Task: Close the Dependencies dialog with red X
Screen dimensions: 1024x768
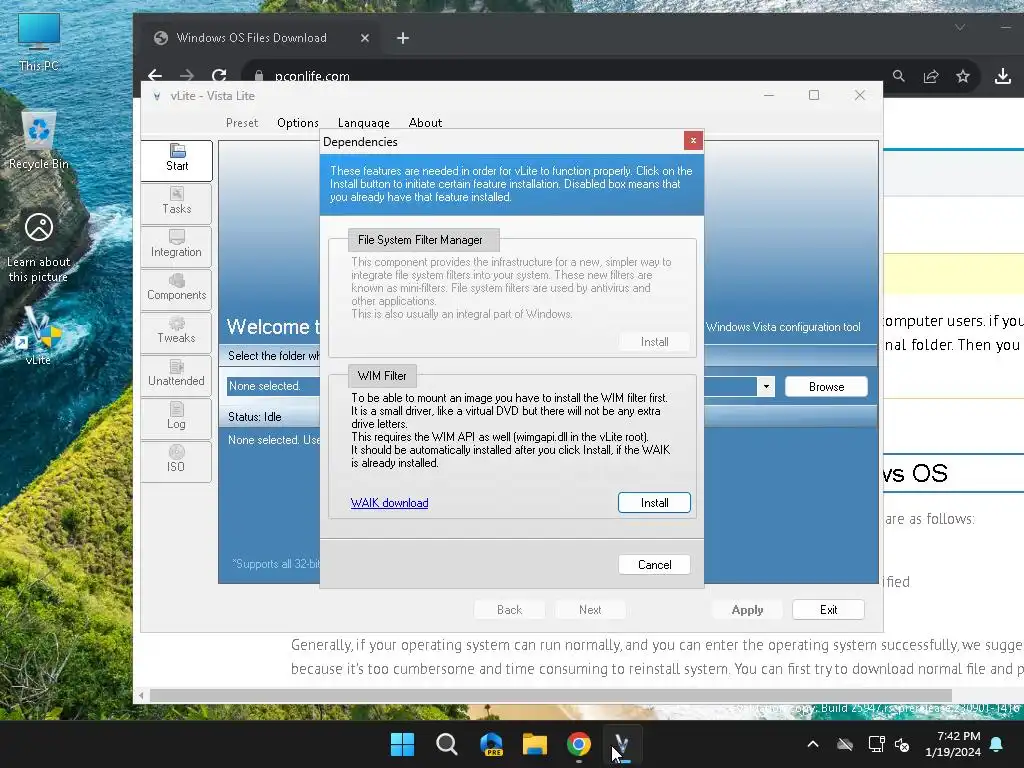Action: (693, 140)
